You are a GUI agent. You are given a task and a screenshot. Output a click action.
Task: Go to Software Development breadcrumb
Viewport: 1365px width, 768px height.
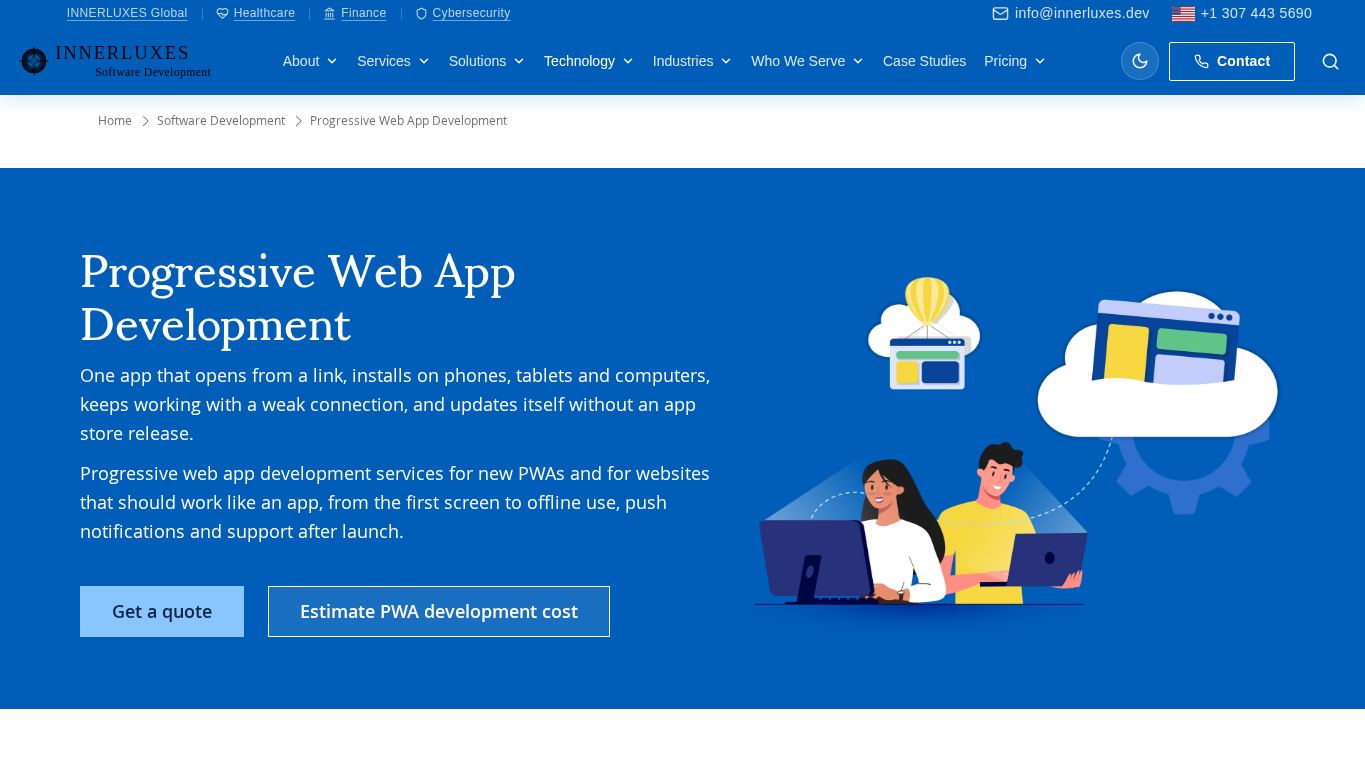pos(221,120)
